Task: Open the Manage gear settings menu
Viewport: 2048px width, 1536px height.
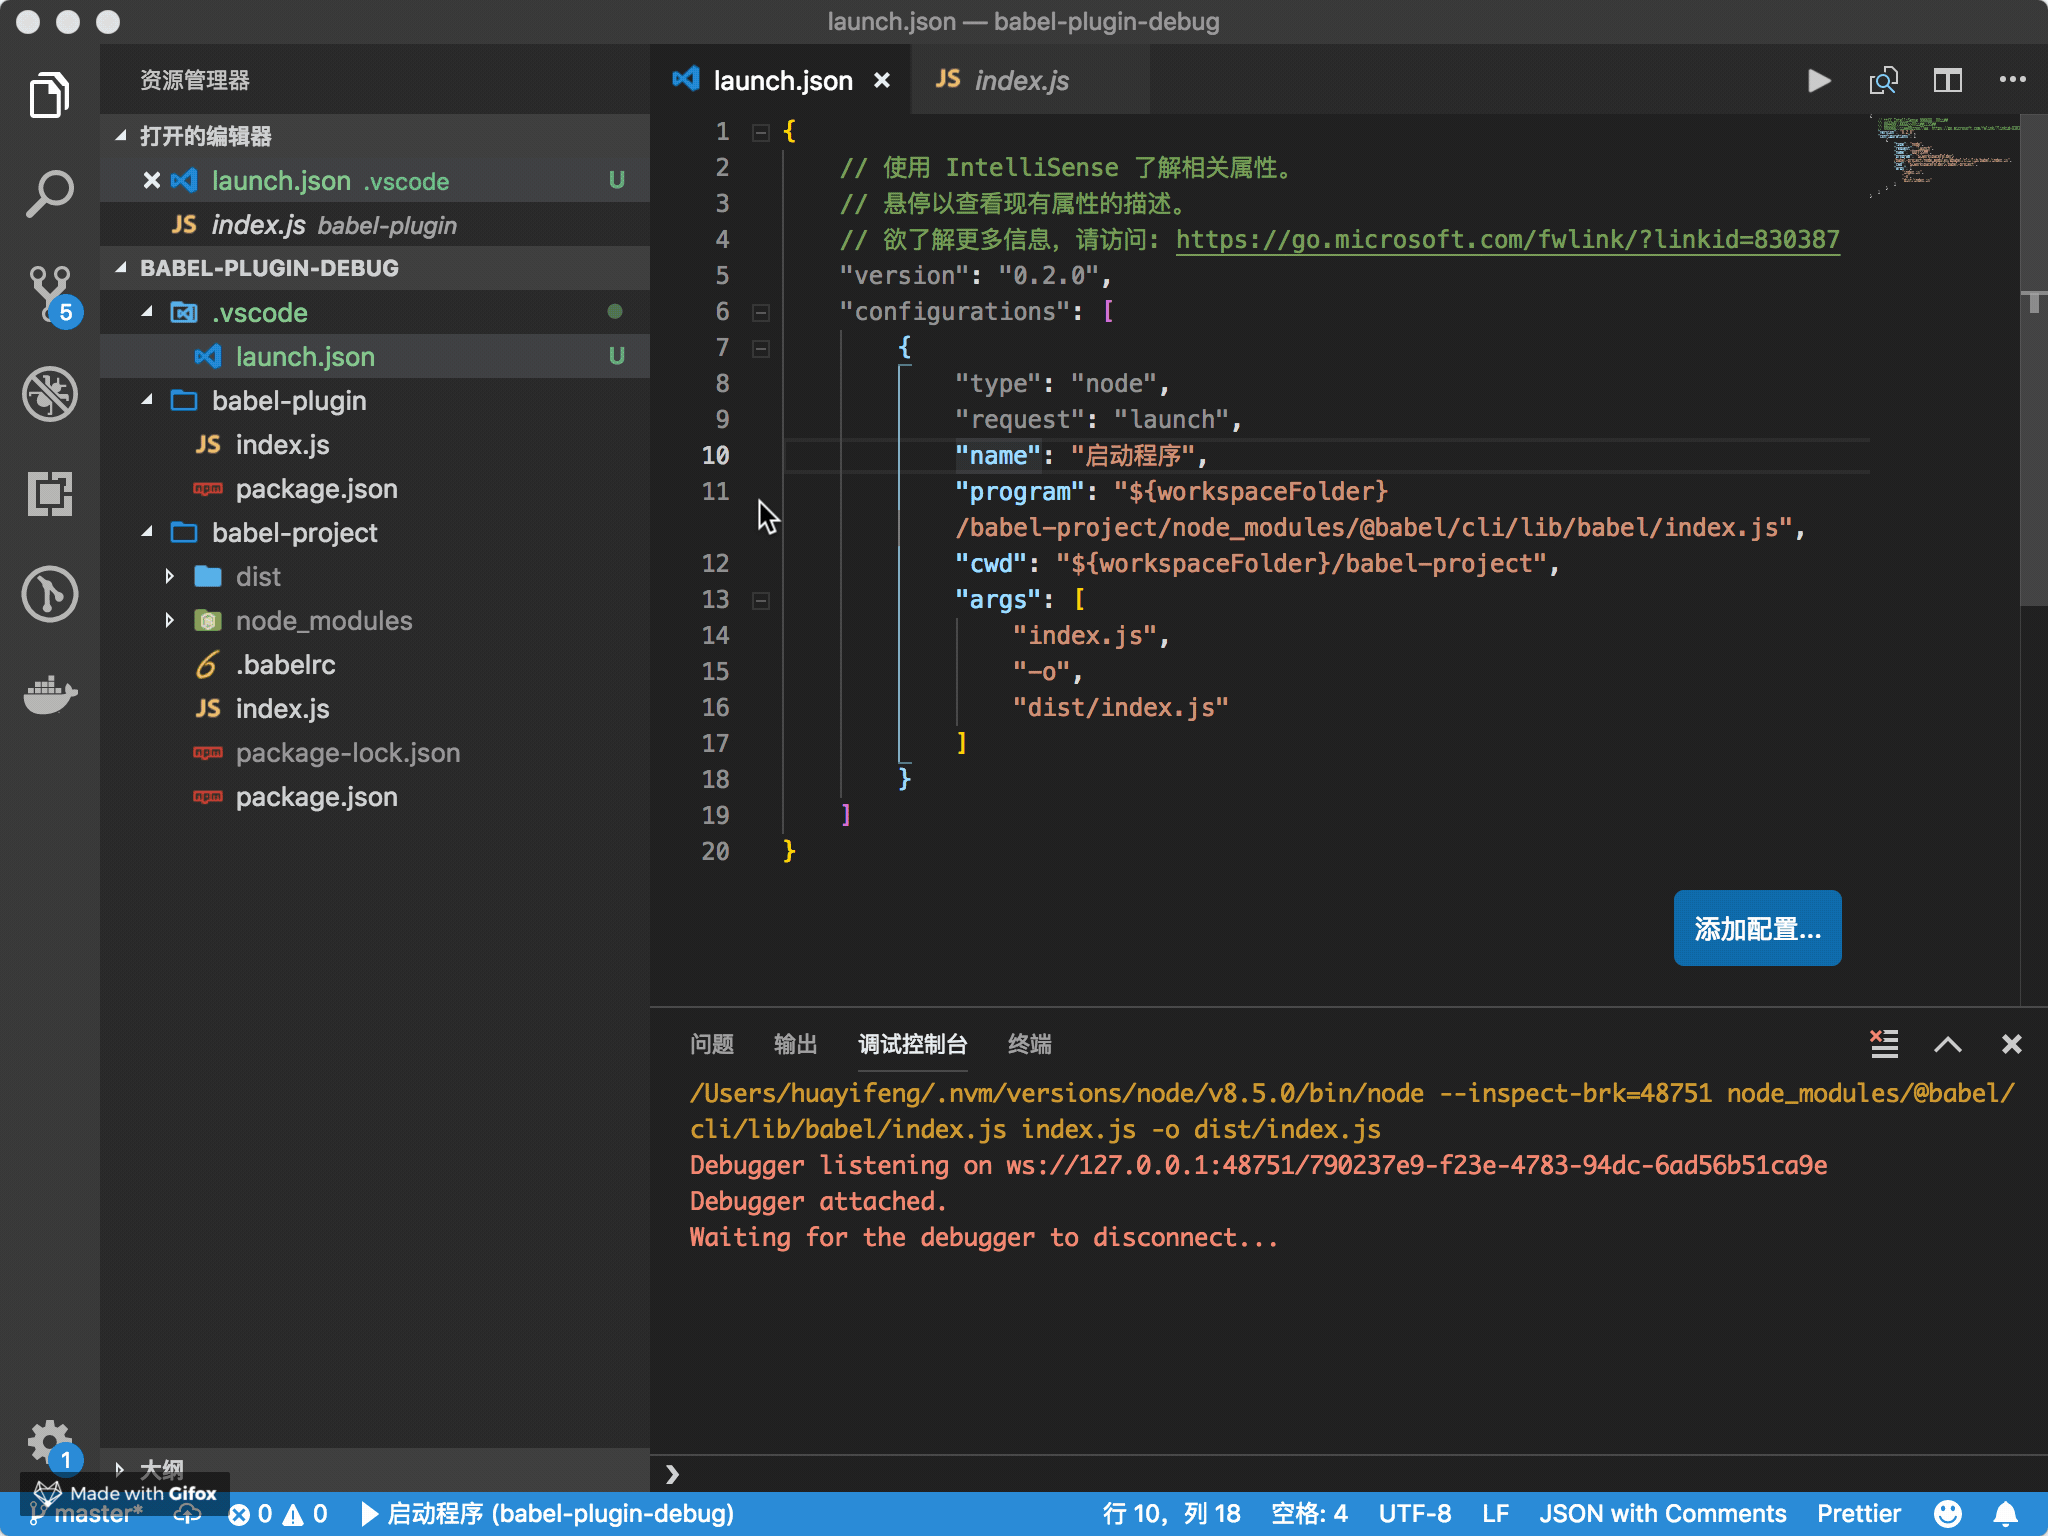Action: tap(49, 1443)
